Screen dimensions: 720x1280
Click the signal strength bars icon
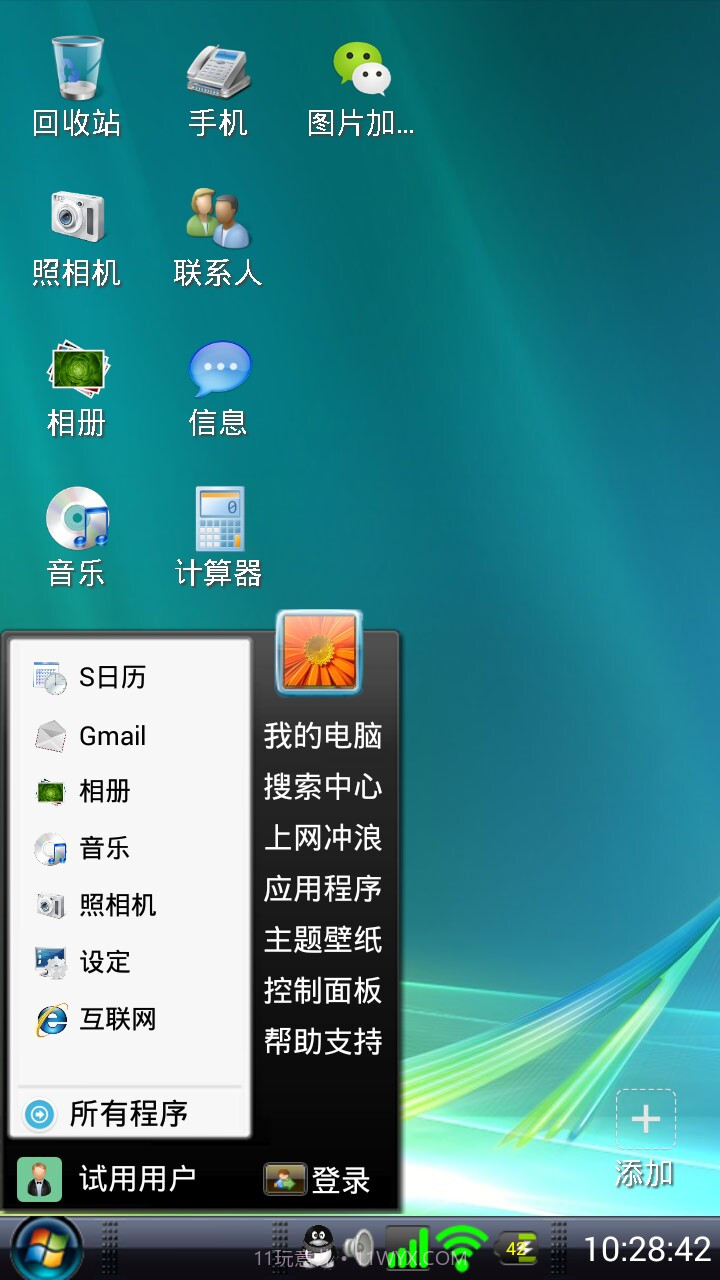click(x=408, y=1247)
